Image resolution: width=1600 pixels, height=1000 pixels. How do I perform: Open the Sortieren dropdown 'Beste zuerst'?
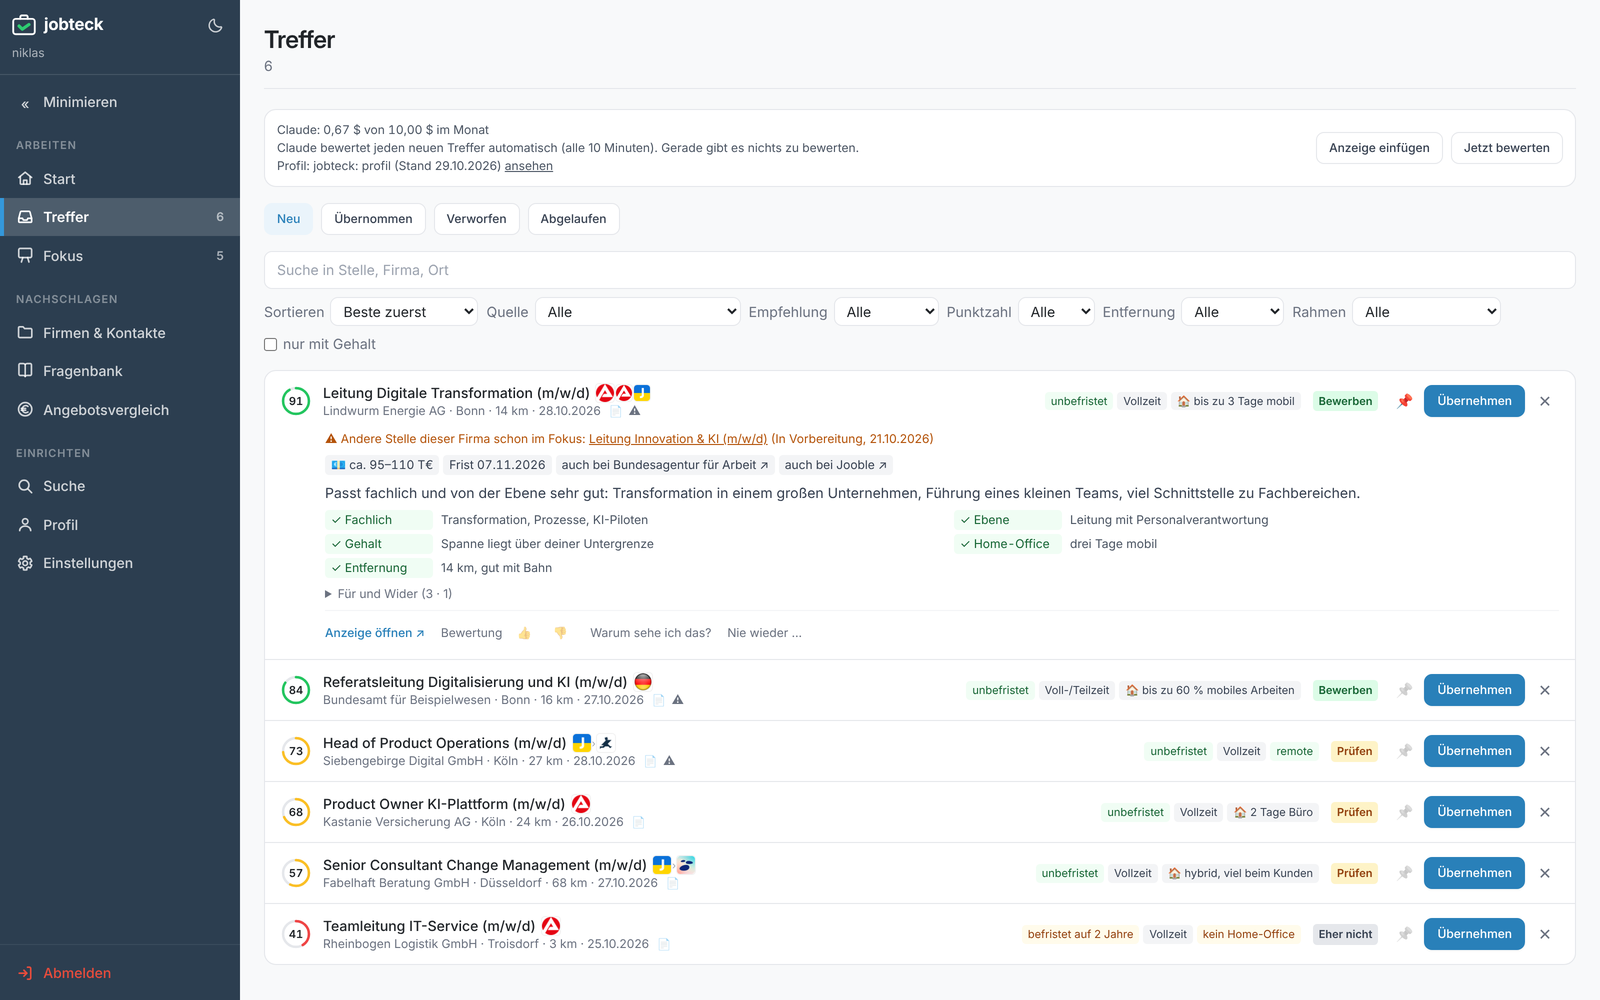(x=404, y=312)
